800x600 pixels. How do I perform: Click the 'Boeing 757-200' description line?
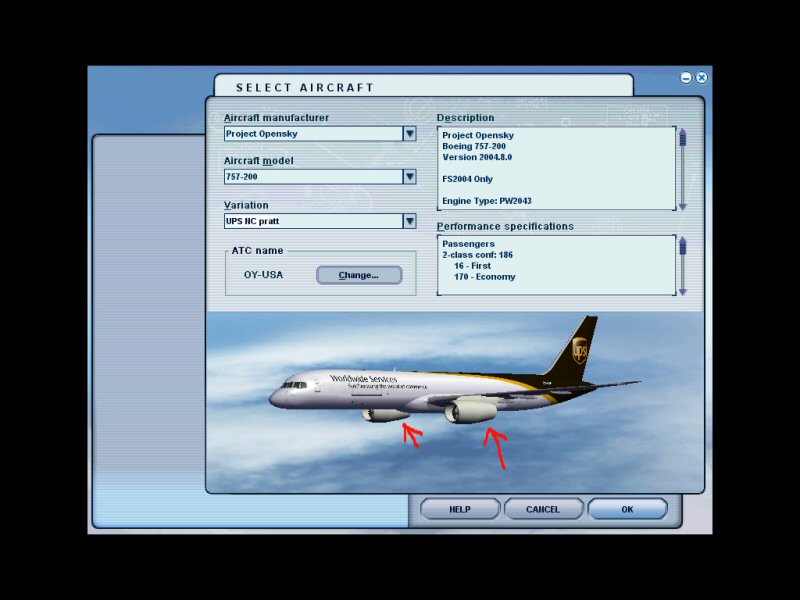[474, 146]
